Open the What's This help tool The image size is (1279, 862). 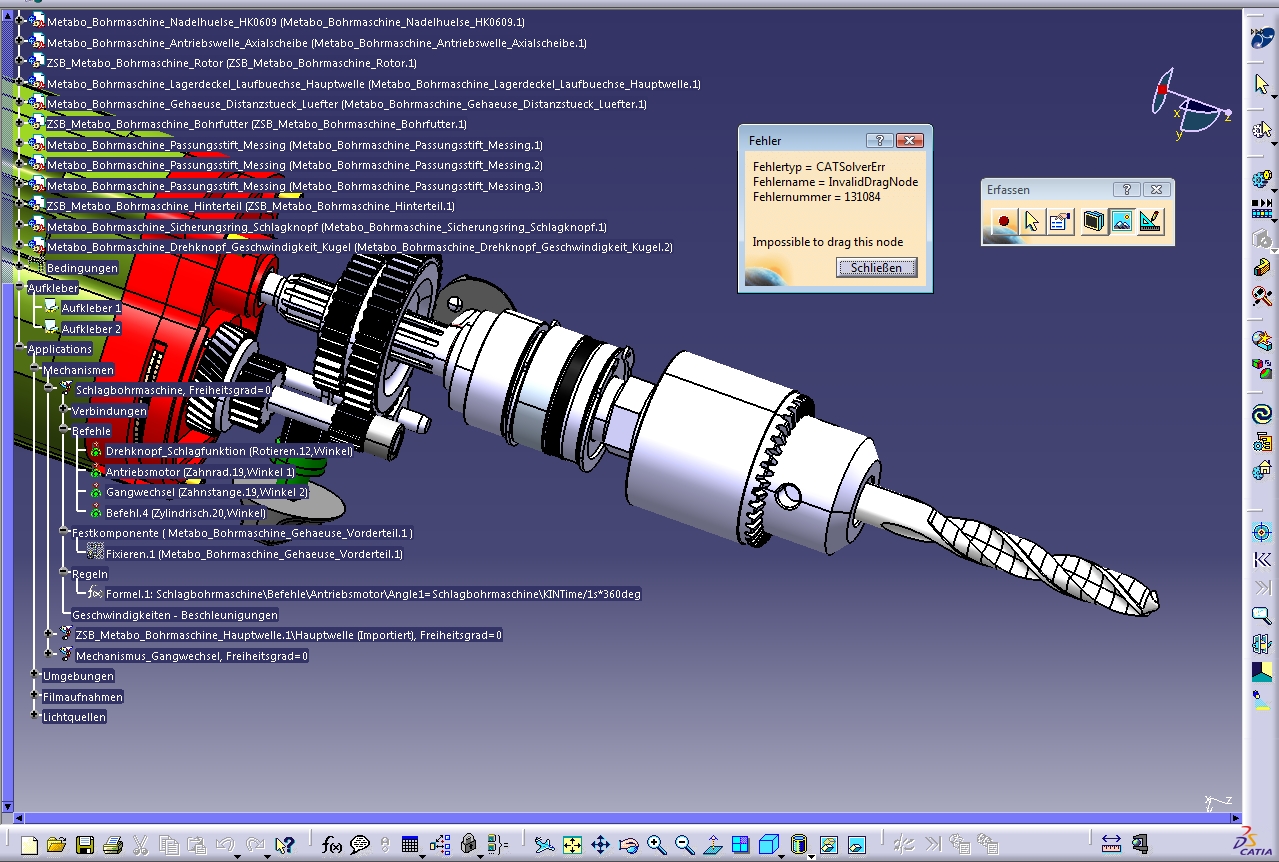tap(285, 845)
